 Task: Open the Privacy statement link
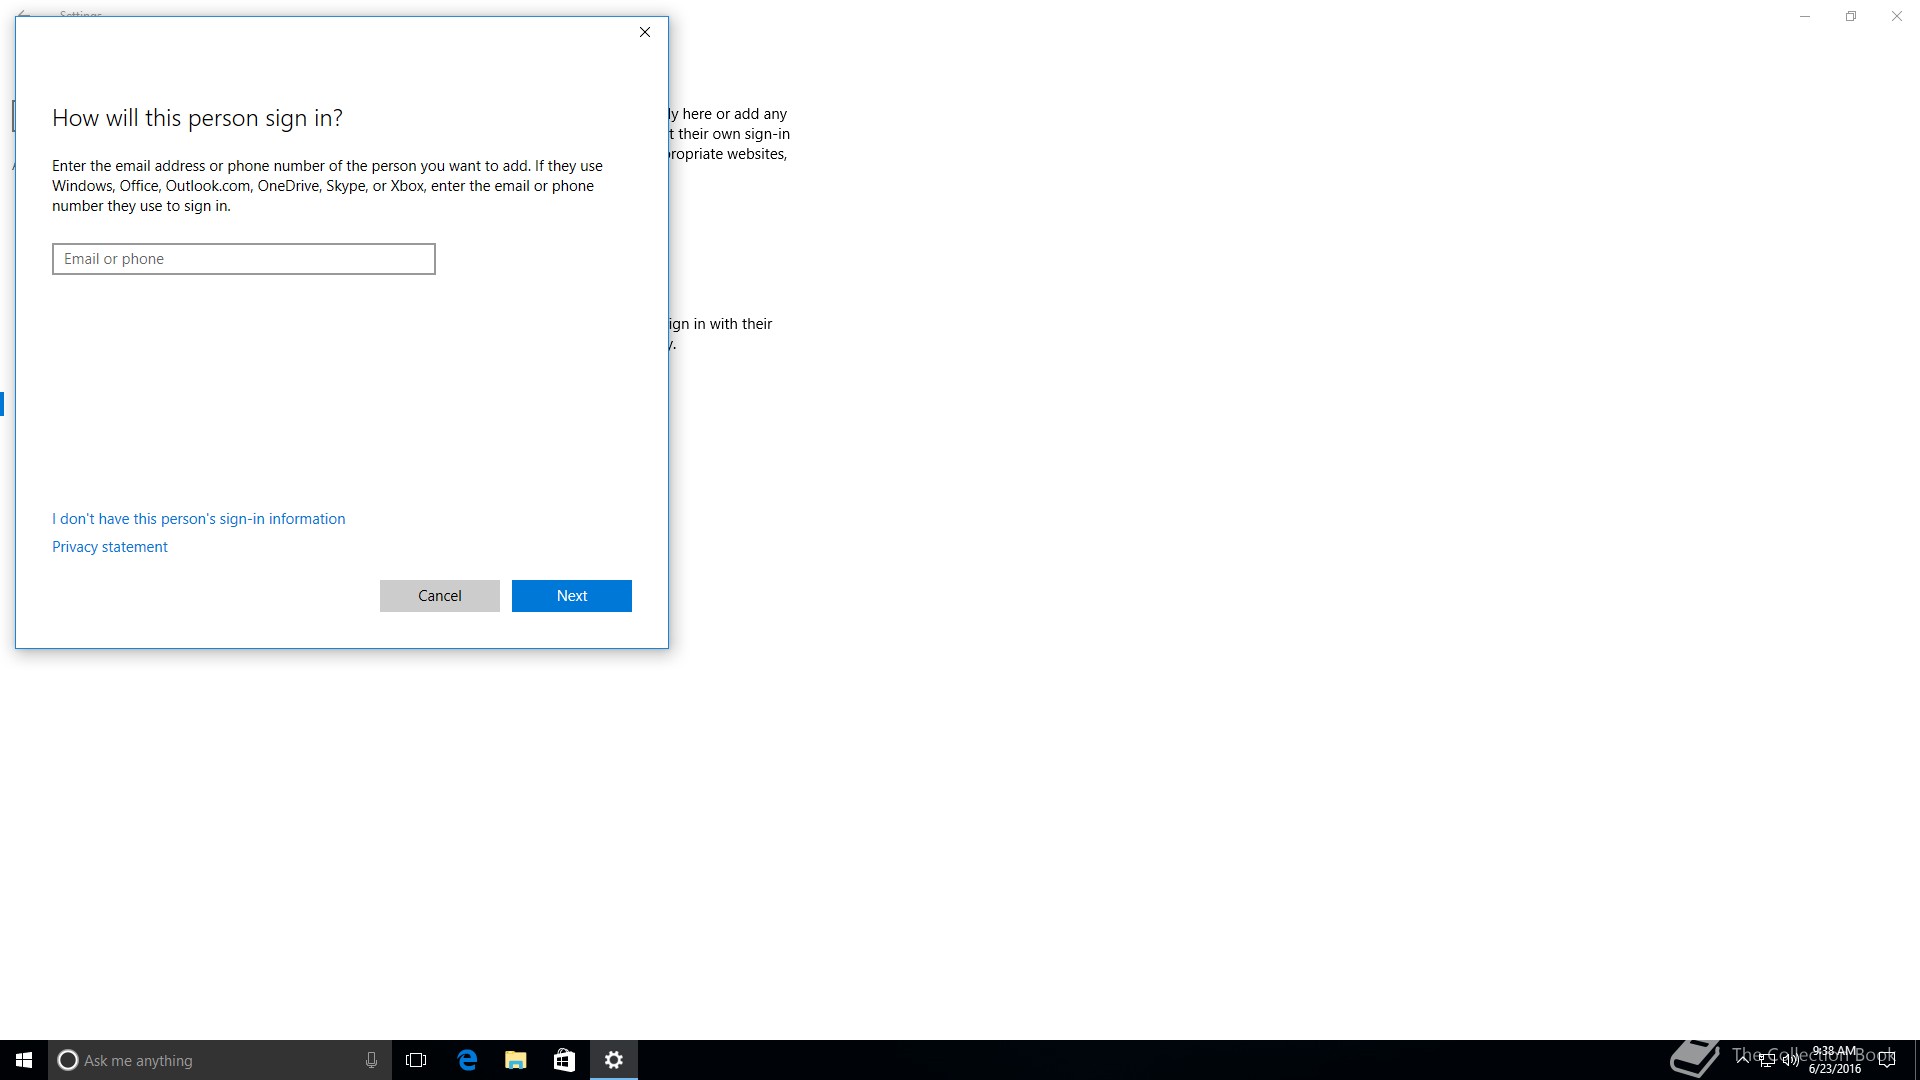(110, 547)
